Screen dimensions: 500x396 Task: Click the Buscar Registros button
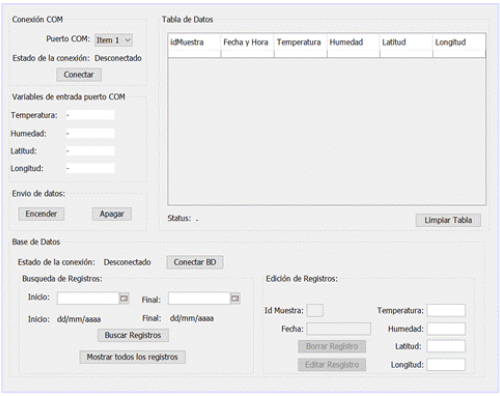coord(133,335)
